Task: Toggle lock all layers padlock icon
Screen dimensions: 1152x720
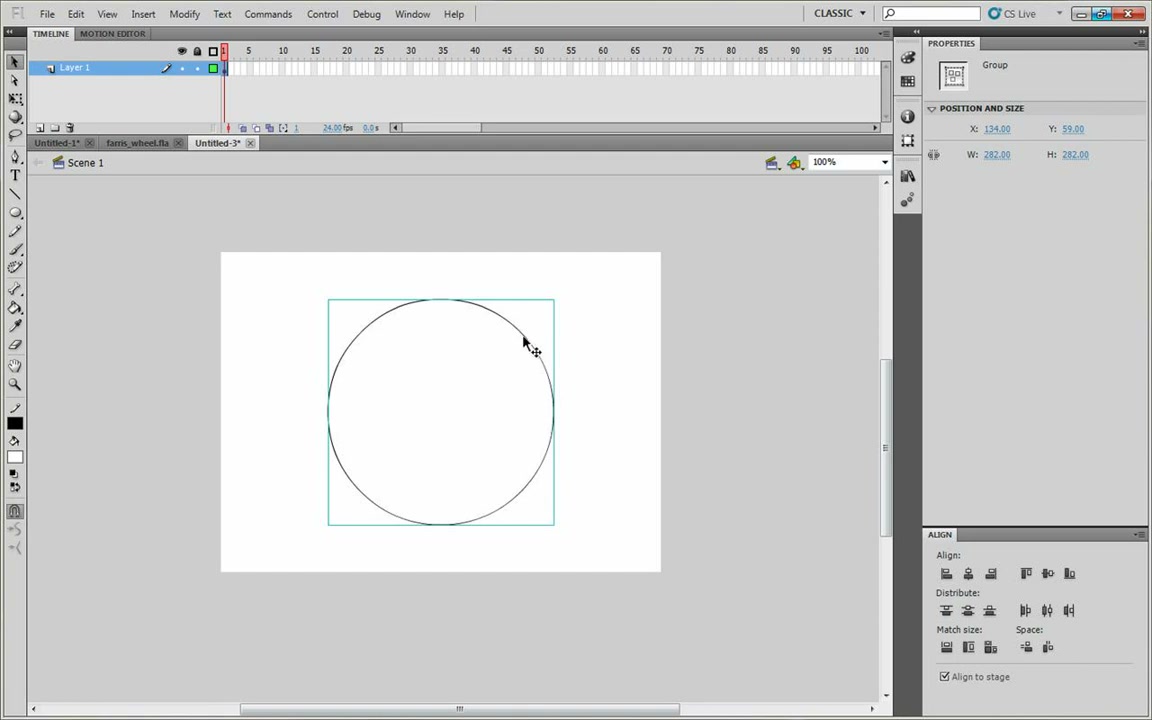Action: (x=197, y=51)
